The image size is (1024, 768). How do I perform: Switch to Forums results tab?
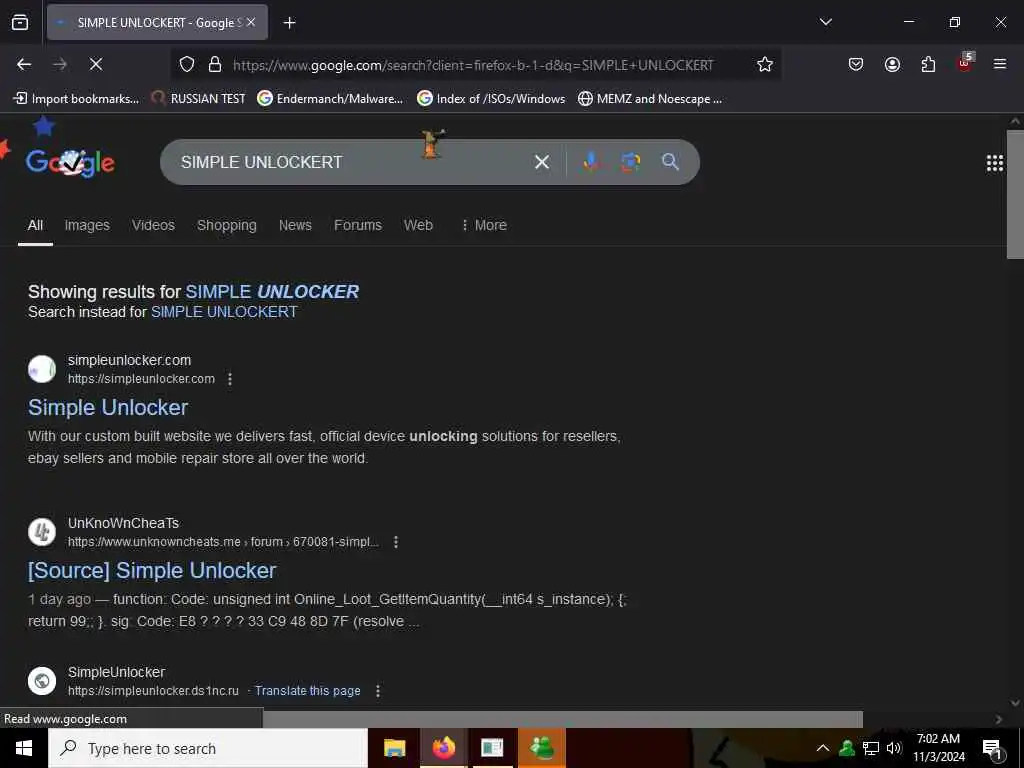click(358, 225)
